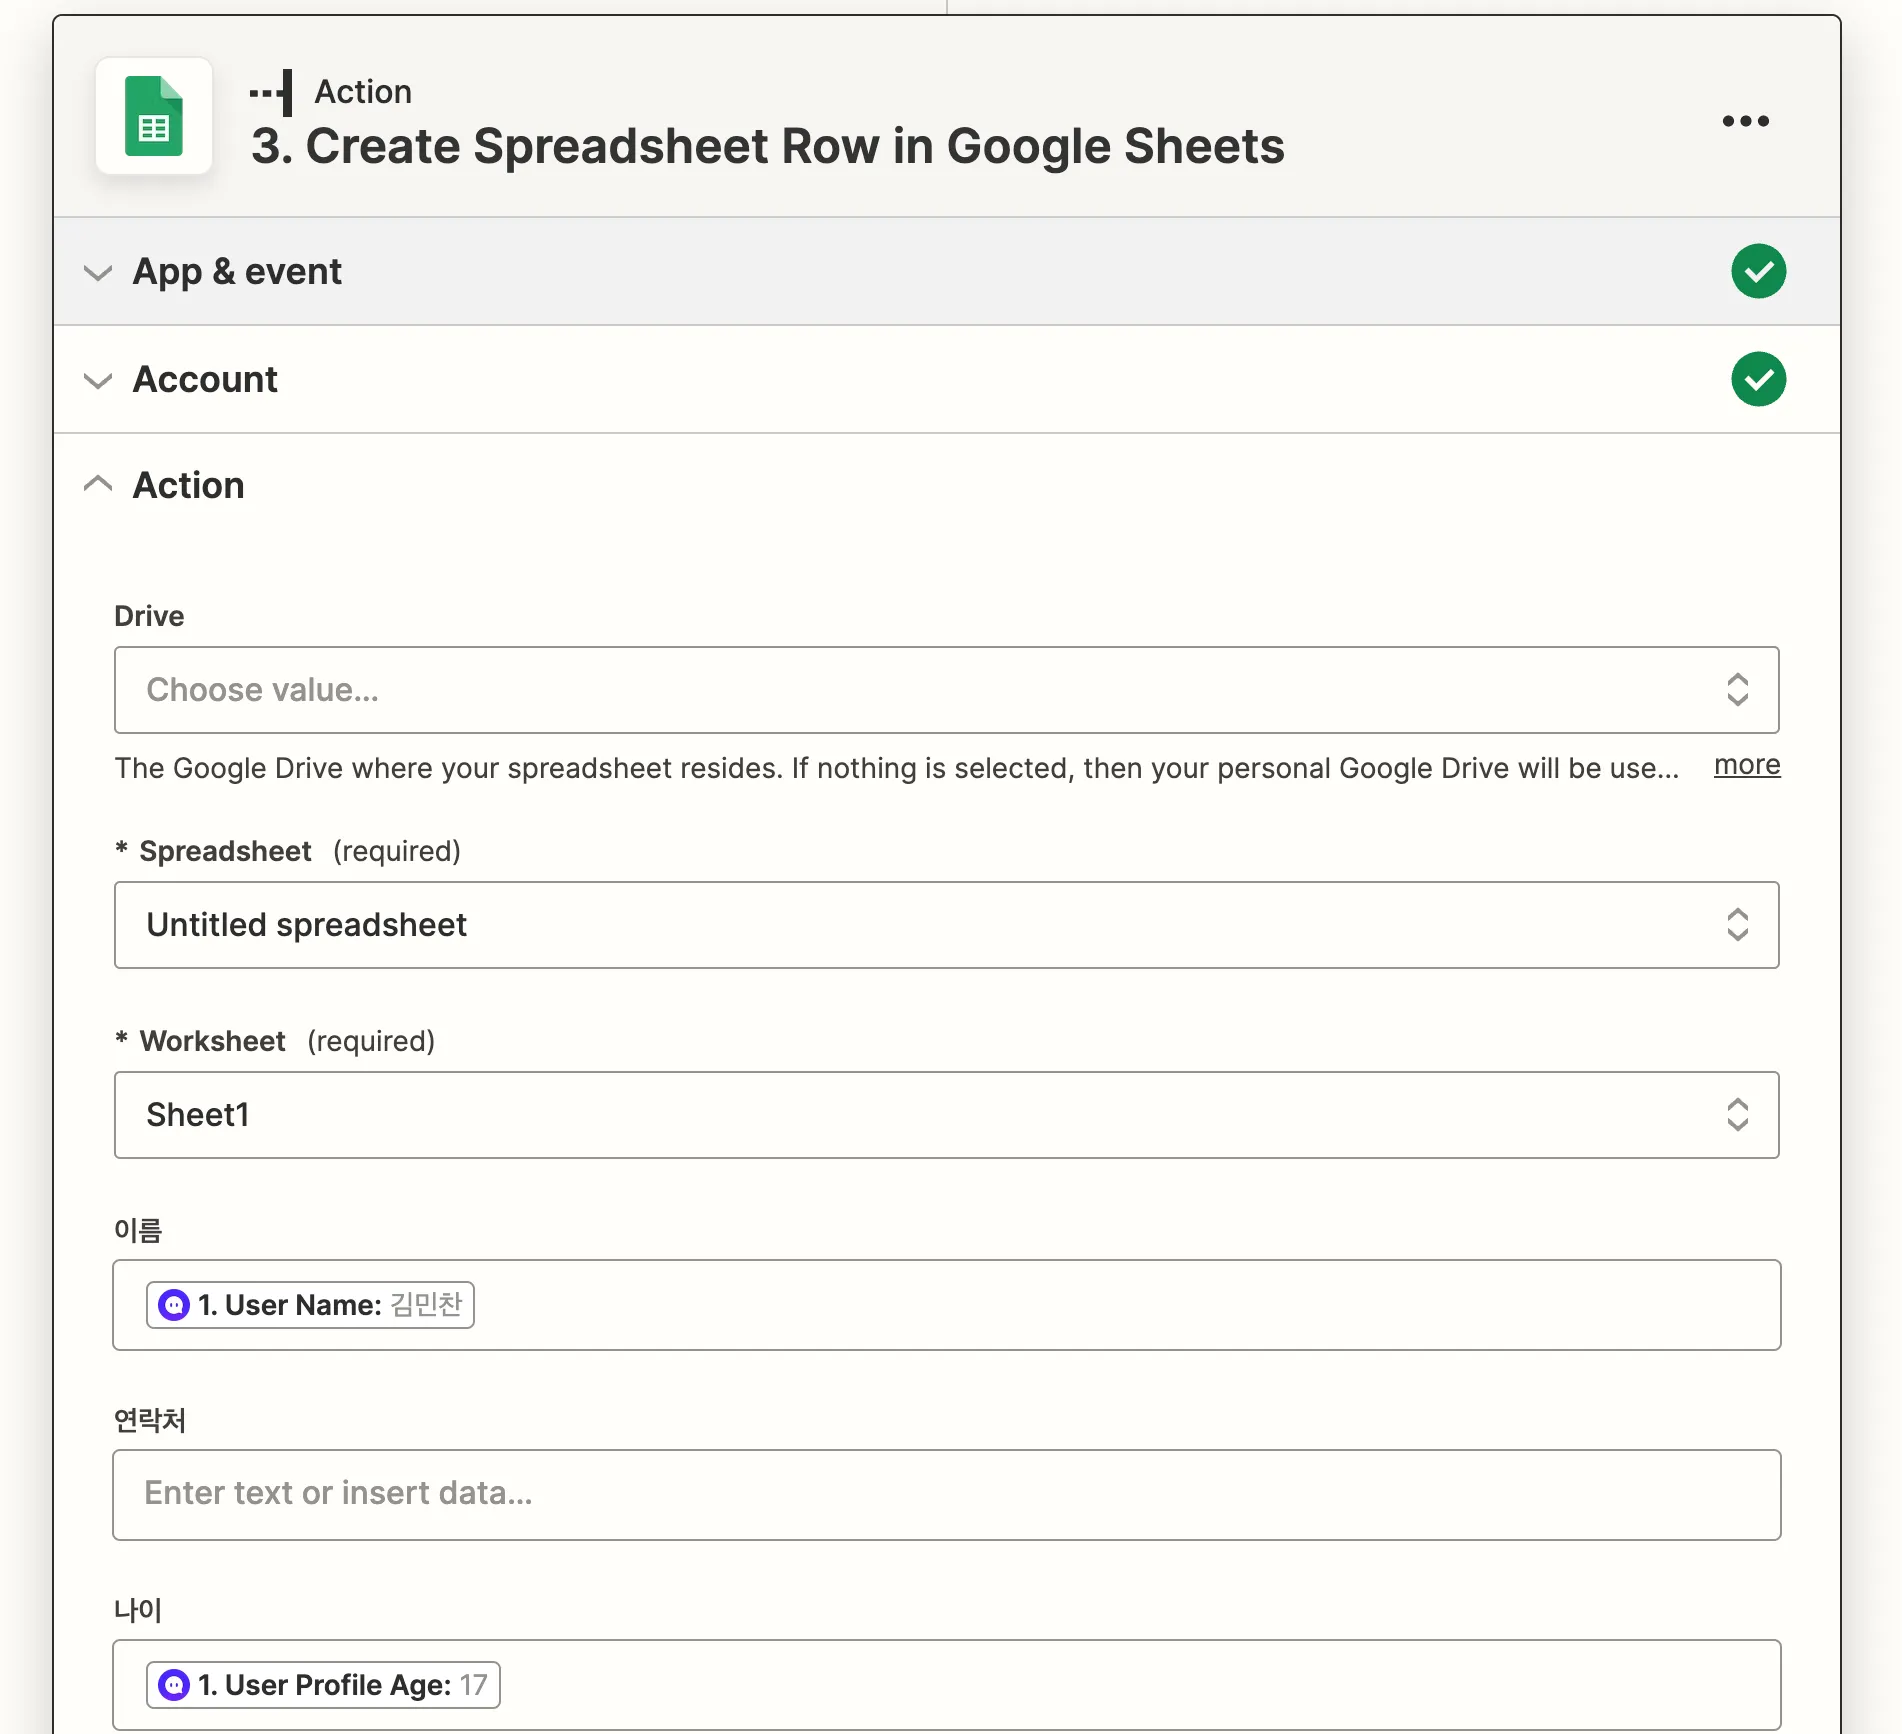Click the 'more' link under Drive
The image size is (1902, 1734).
pyautogui.click(x=1746, y=765)
